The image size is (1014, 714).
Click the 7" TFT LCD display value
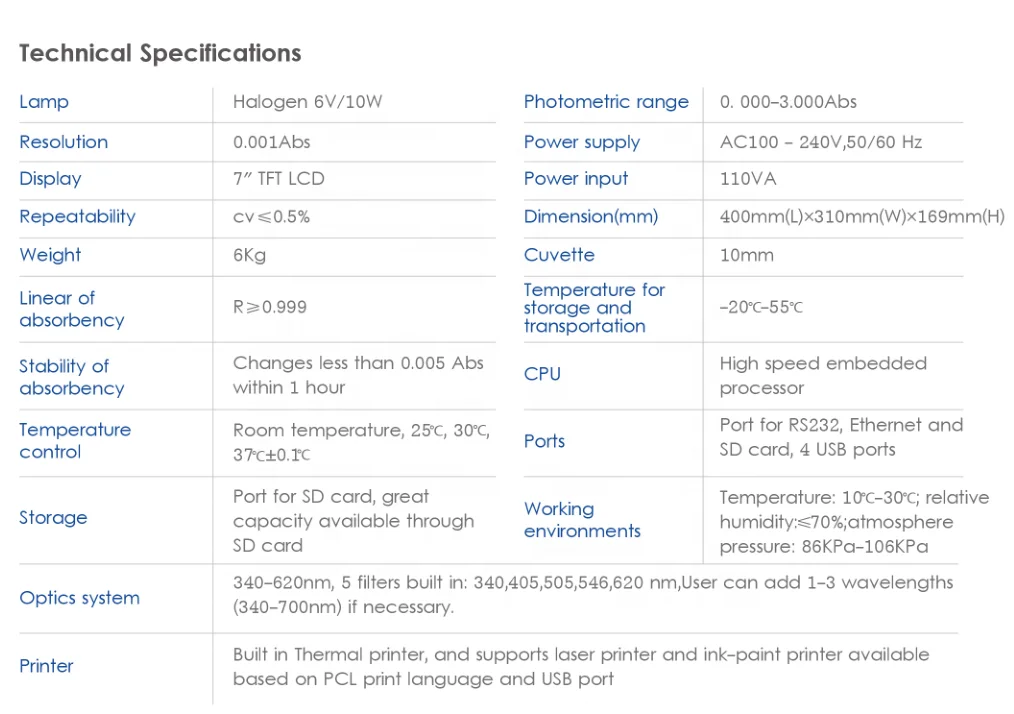(279, 178)
